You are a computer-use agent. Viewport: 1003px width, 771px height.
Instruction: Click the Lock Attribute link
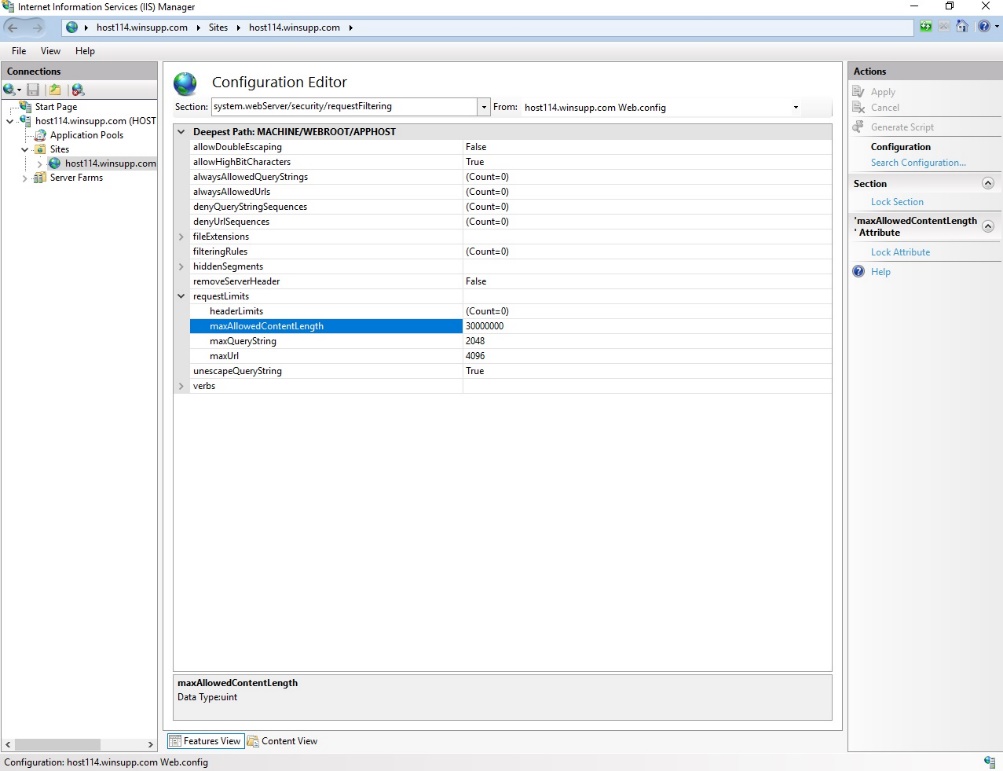900,252
